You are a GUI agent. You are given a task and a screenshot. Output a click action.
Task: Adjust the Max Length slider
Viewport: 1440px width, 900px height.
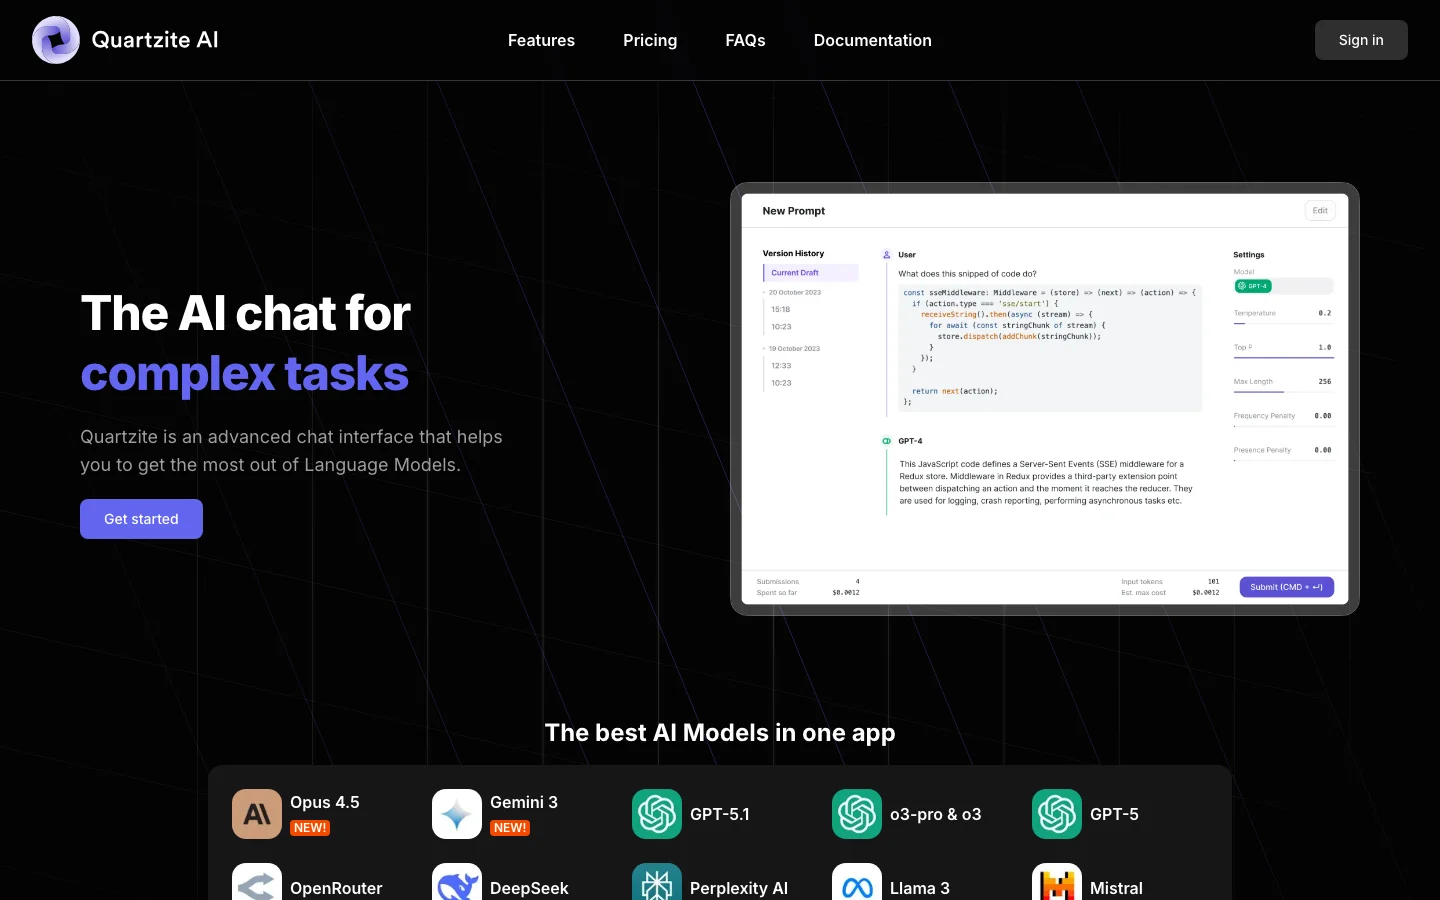tap(1283, 391)
